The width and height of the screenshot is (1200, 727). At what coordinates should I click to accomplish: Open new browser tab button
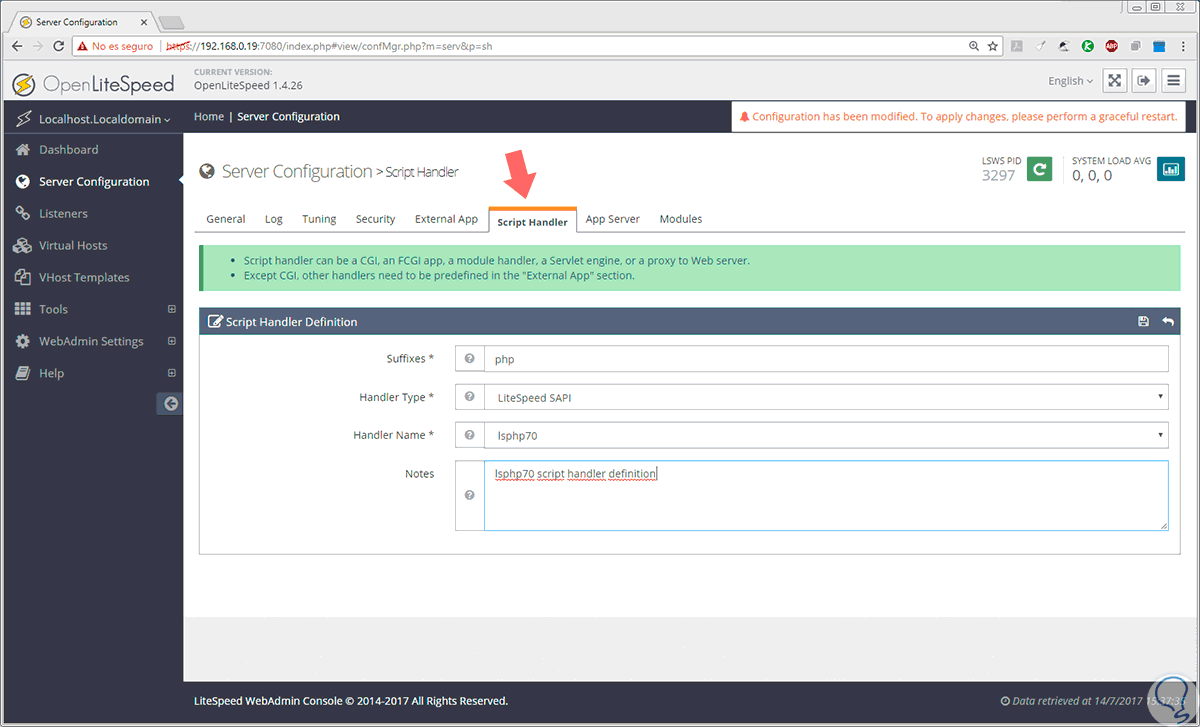click(171, 22)
